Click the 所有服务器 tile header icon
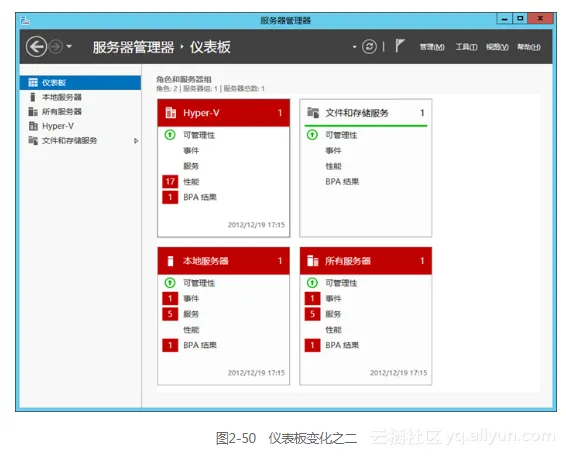Viewport: 566px width, 456px height. coord(313,261)
